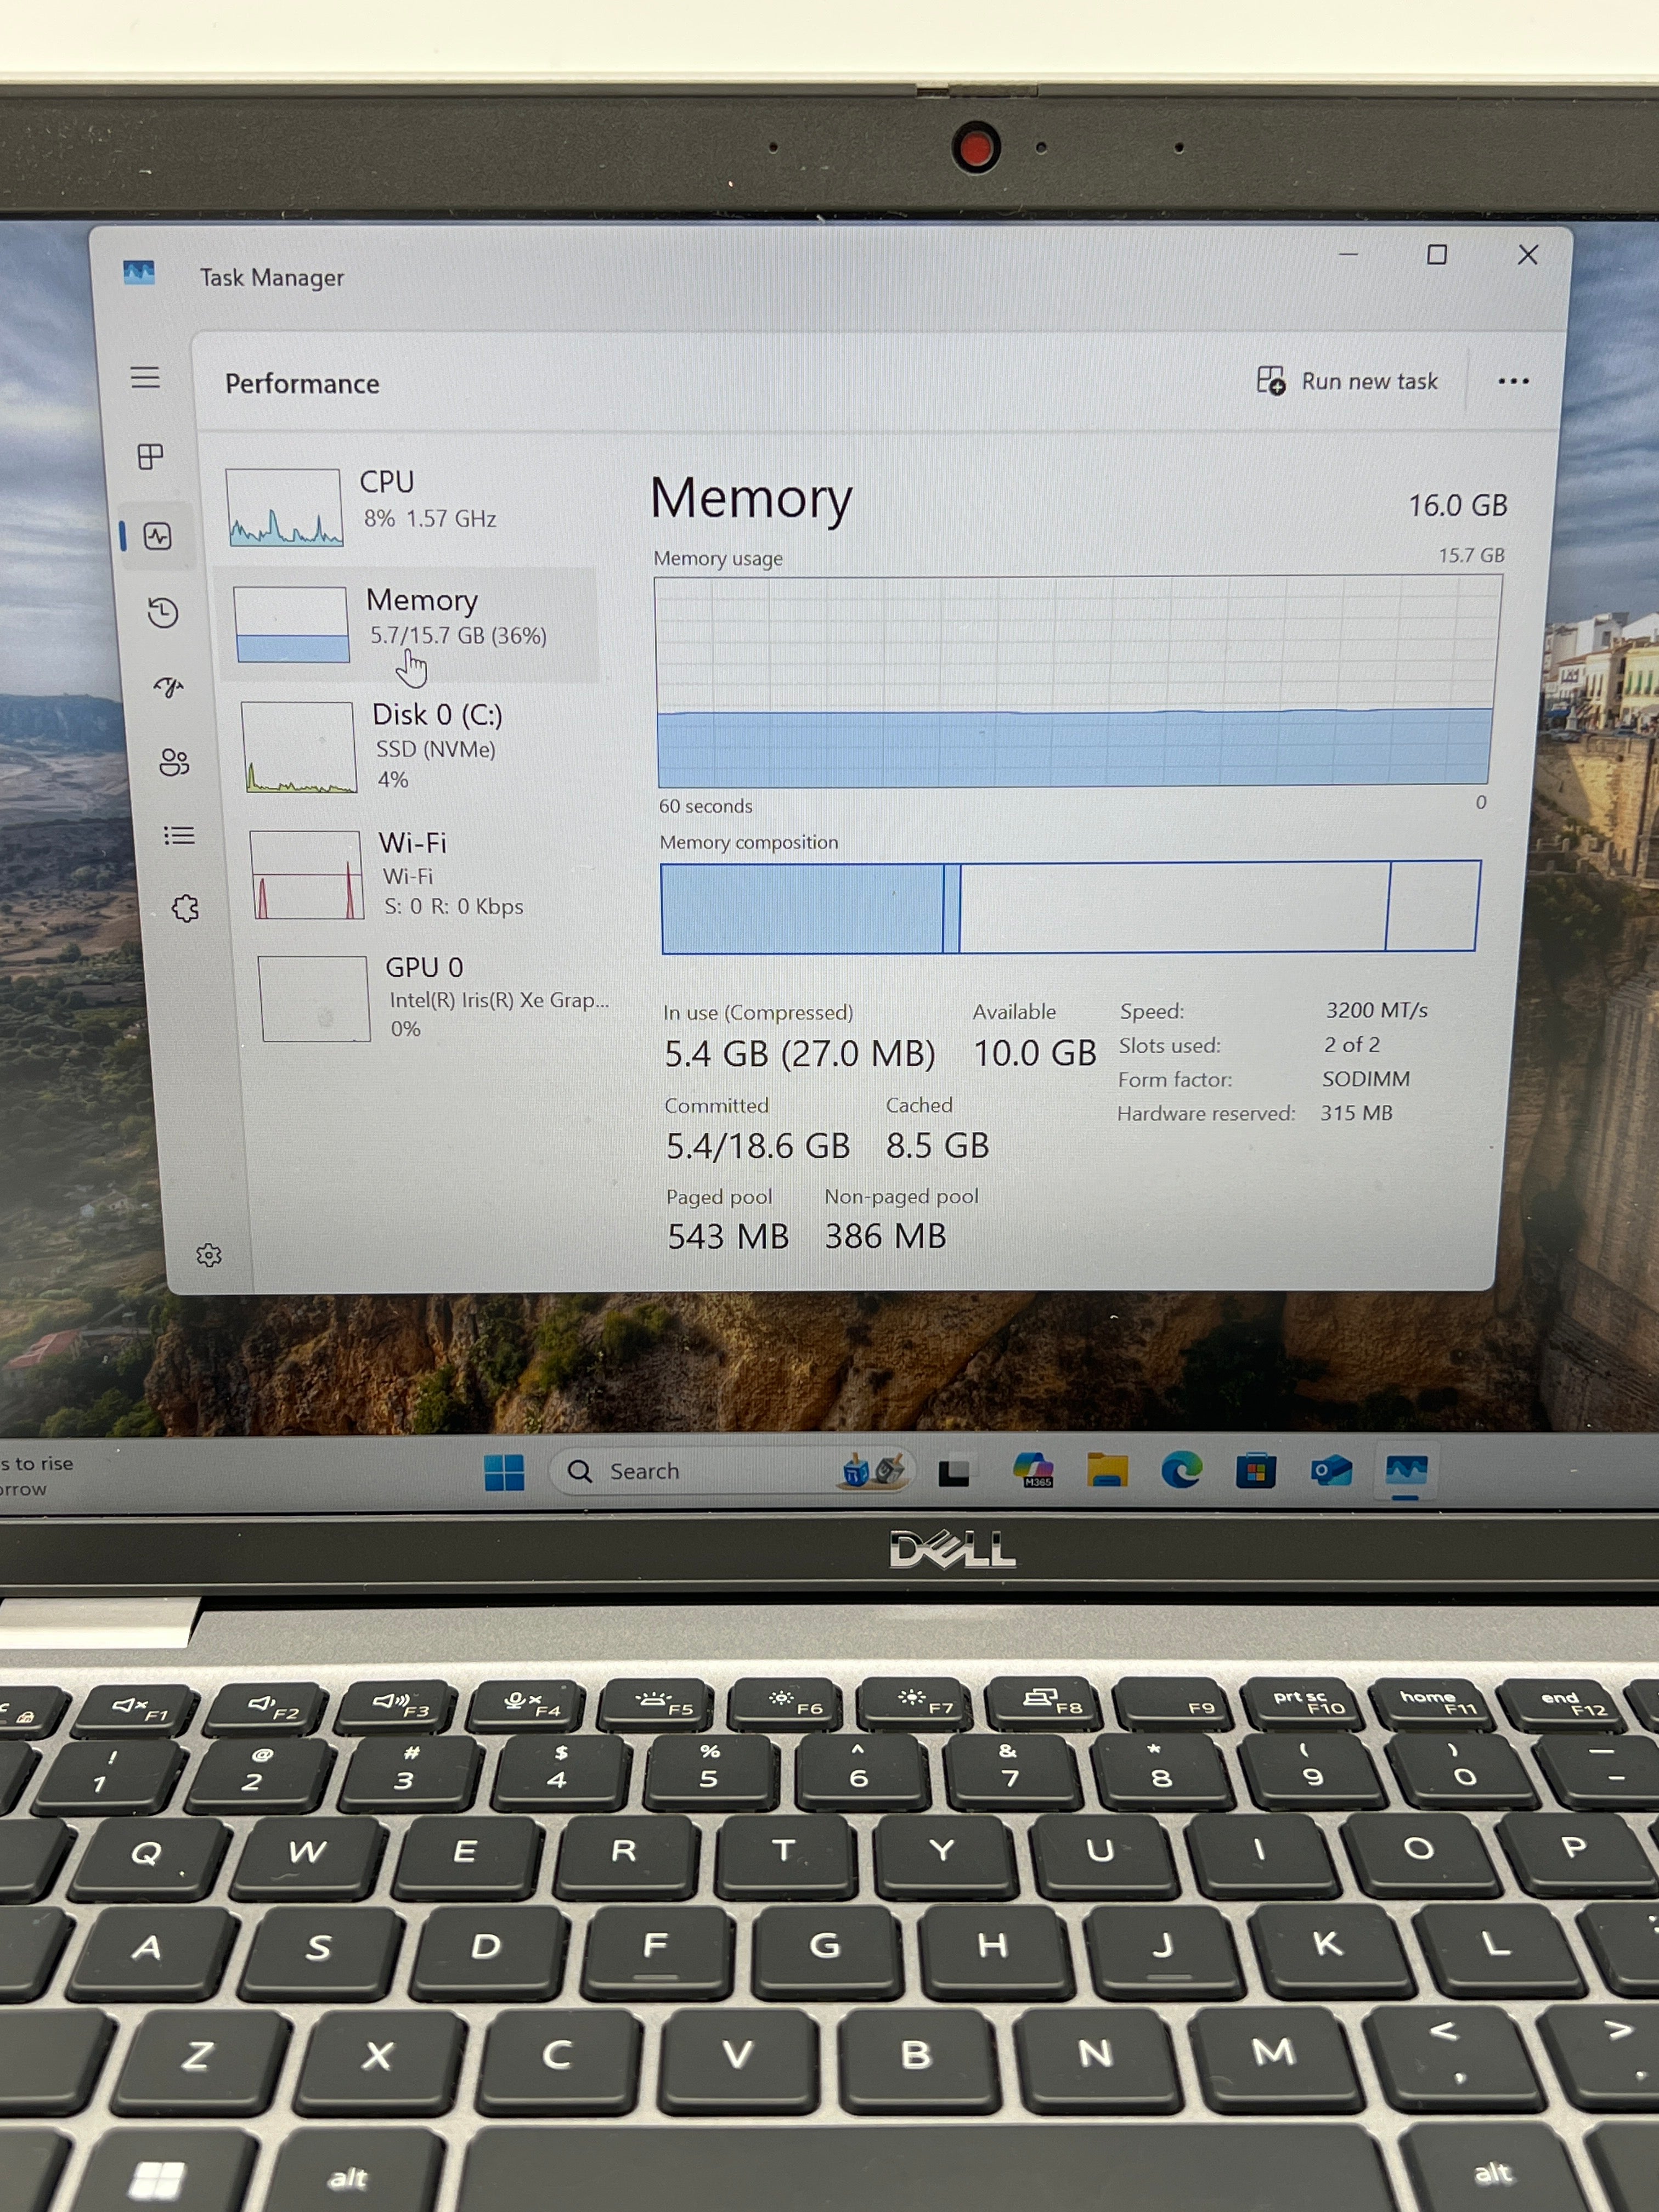Viewport: 1659px width, 2212px height.
Task: Click the Memory composition bar
Action: tap(1070, 906)
